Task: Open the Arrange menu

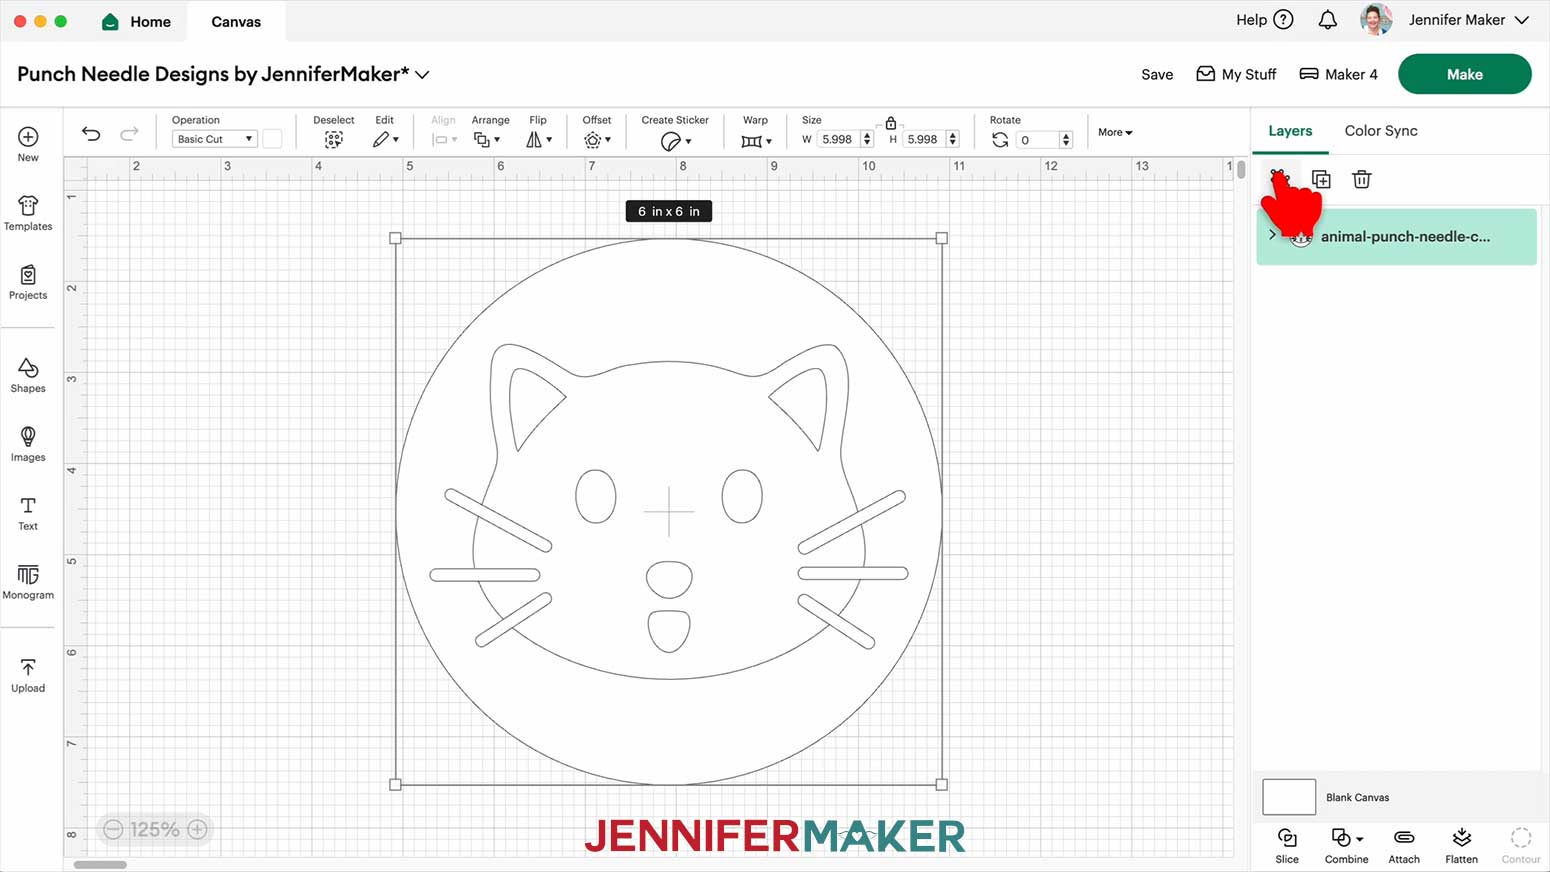Action: tap(487, 140)
